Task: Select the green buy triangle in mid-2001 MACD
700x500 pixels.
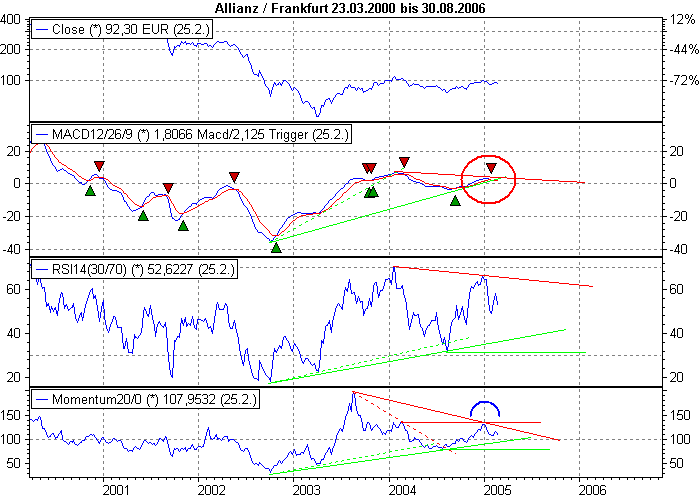Action: click(x=143, y=216)
